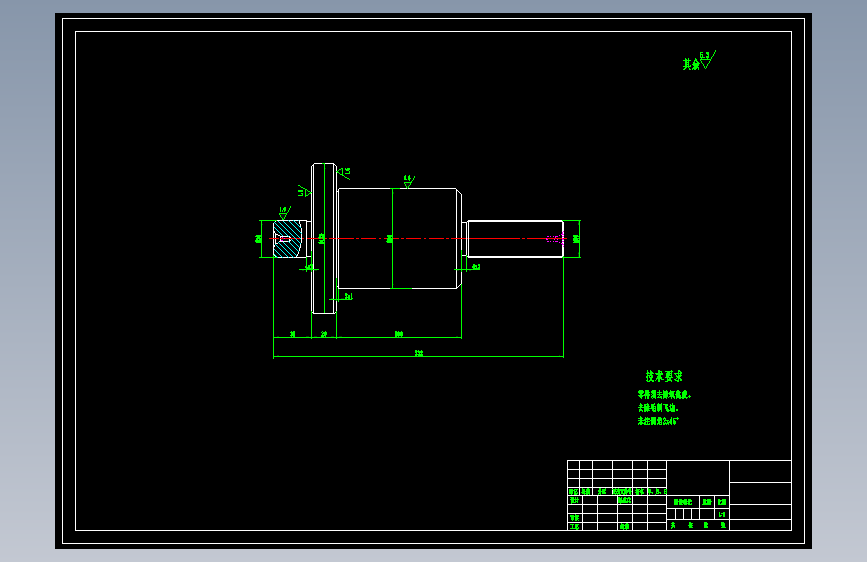
Task: Select the cyan hatched section on shaft end
Action: [288, 239]
